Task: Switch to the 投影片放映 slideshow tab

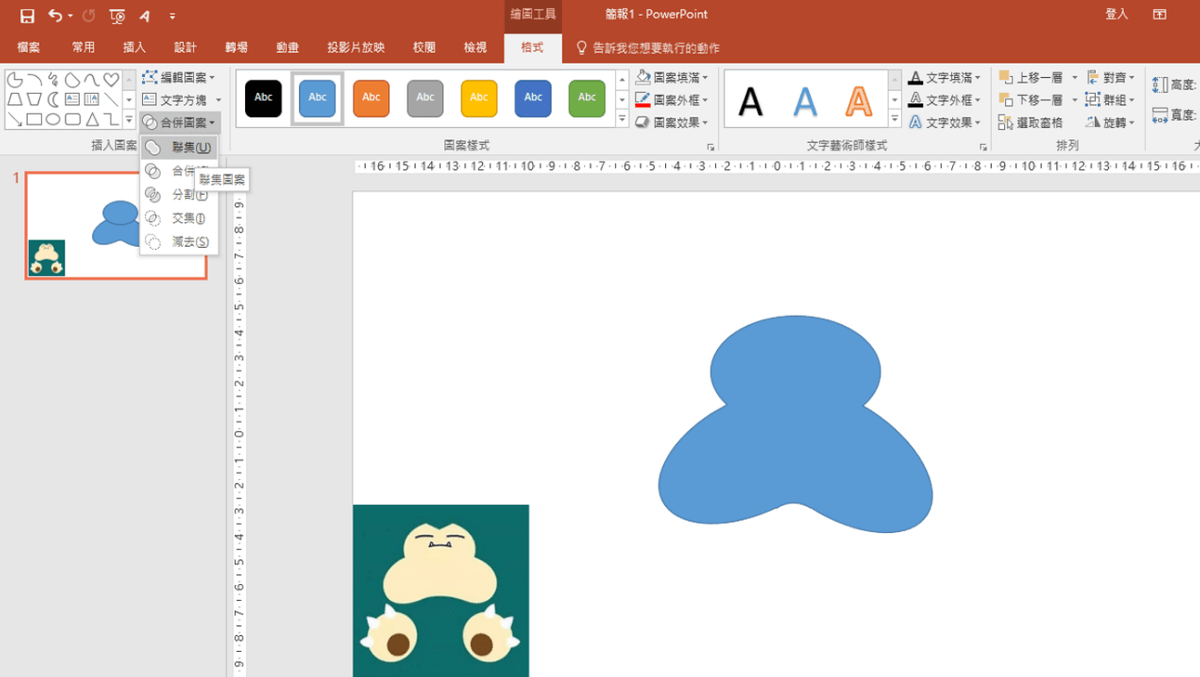Action: point(356,47)
